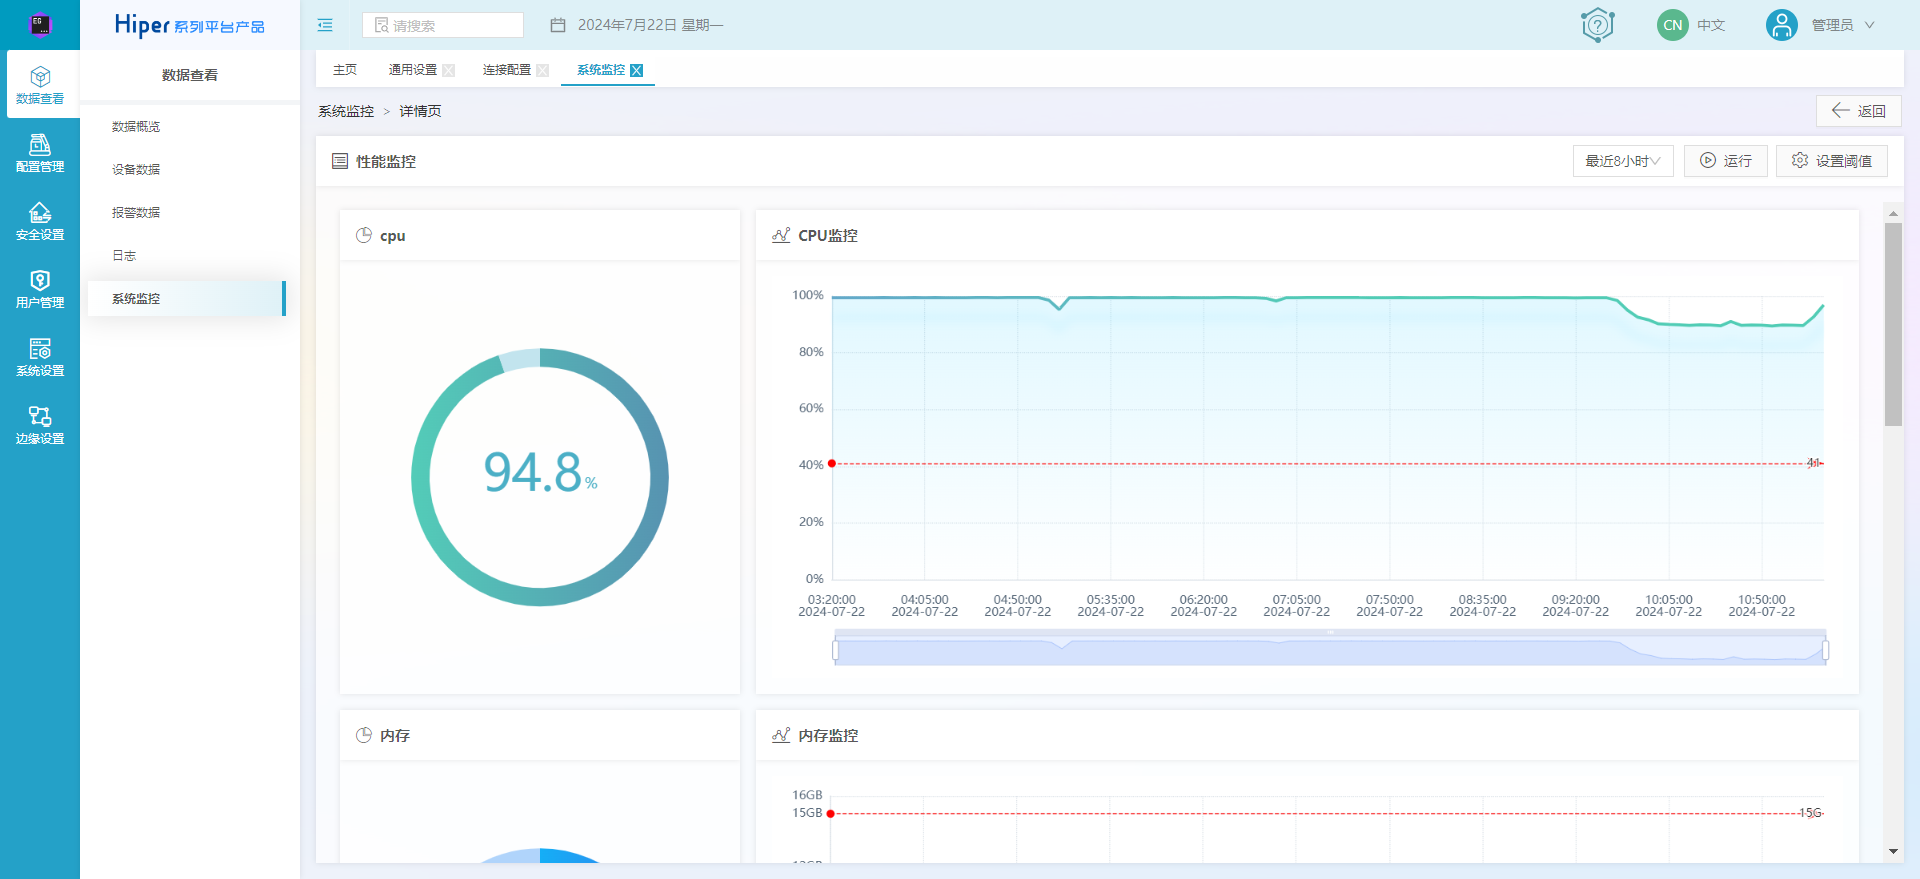Viewport: 1920px width, 879px height.
Task: Click the 数据查看 side menu heading
Action: click(190, 75)
